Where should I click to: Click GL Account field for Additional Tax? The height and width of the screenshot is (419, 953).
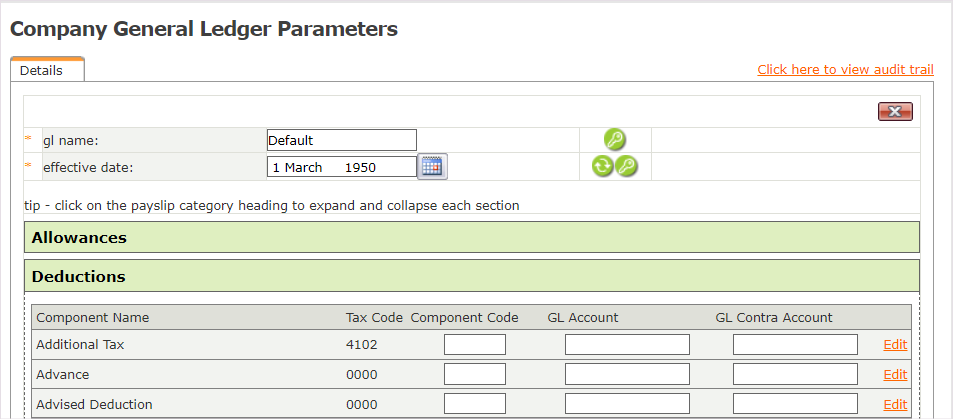click(x=627, y=345)
